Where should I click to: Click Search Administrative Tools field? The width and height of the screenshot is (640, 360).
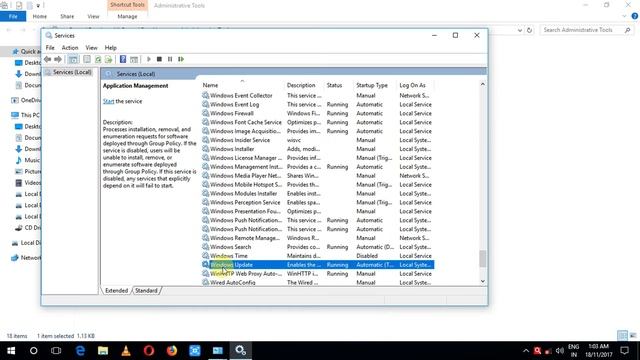(587, 30)
